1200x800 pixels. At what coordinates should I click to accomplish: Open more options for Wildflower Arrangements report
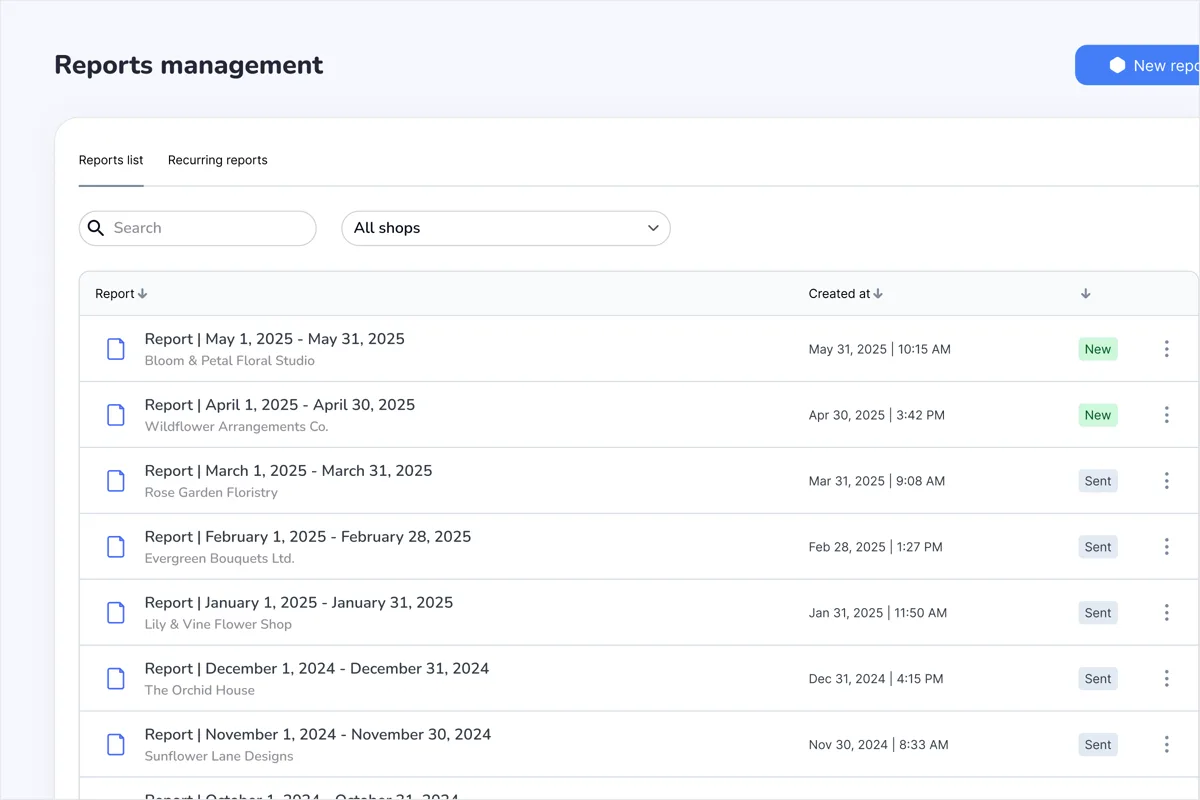coord(1166,415)
